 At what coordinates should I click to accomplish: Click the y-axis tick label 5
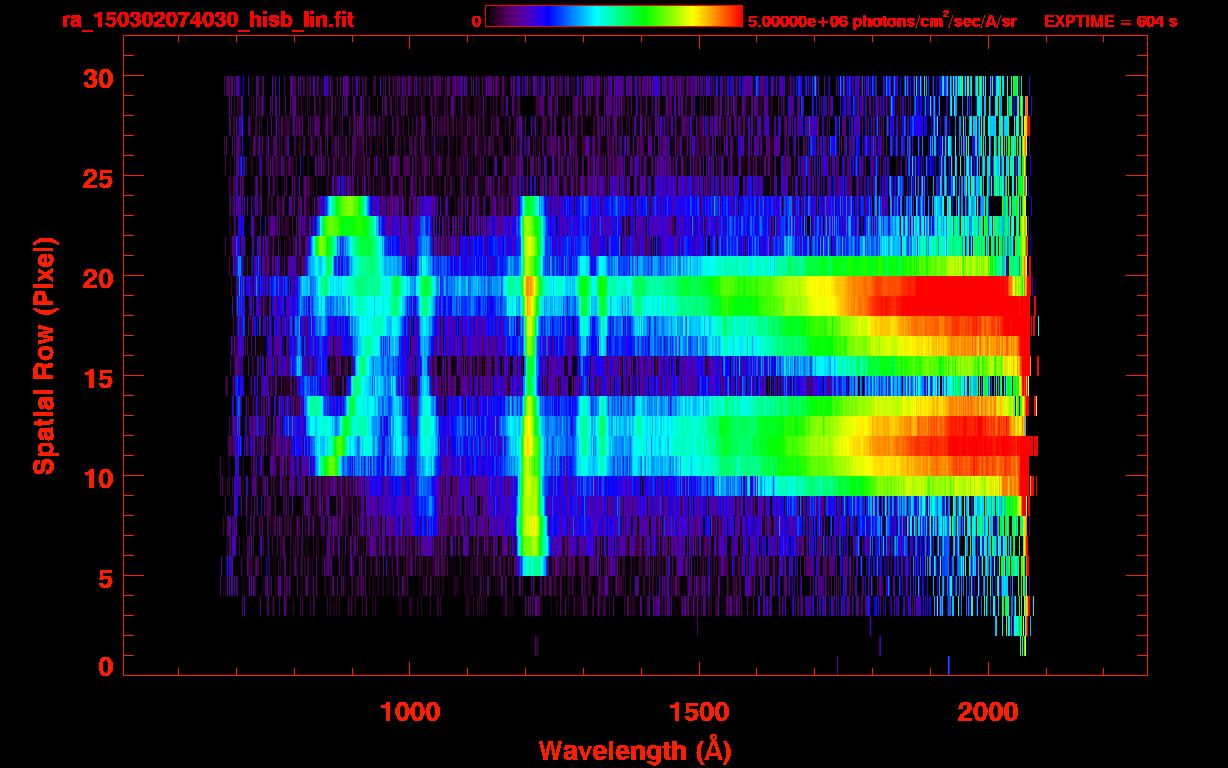pos(106,577)
